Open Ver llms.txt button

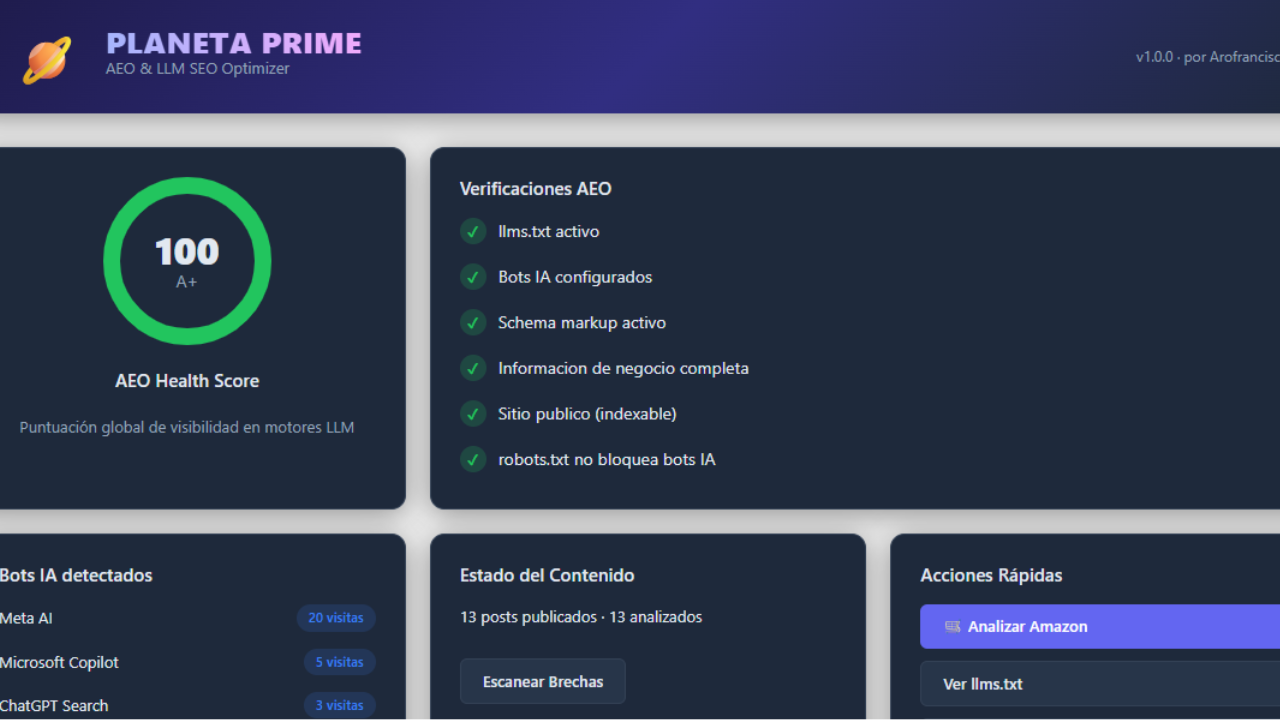[x=1100, y=684]
